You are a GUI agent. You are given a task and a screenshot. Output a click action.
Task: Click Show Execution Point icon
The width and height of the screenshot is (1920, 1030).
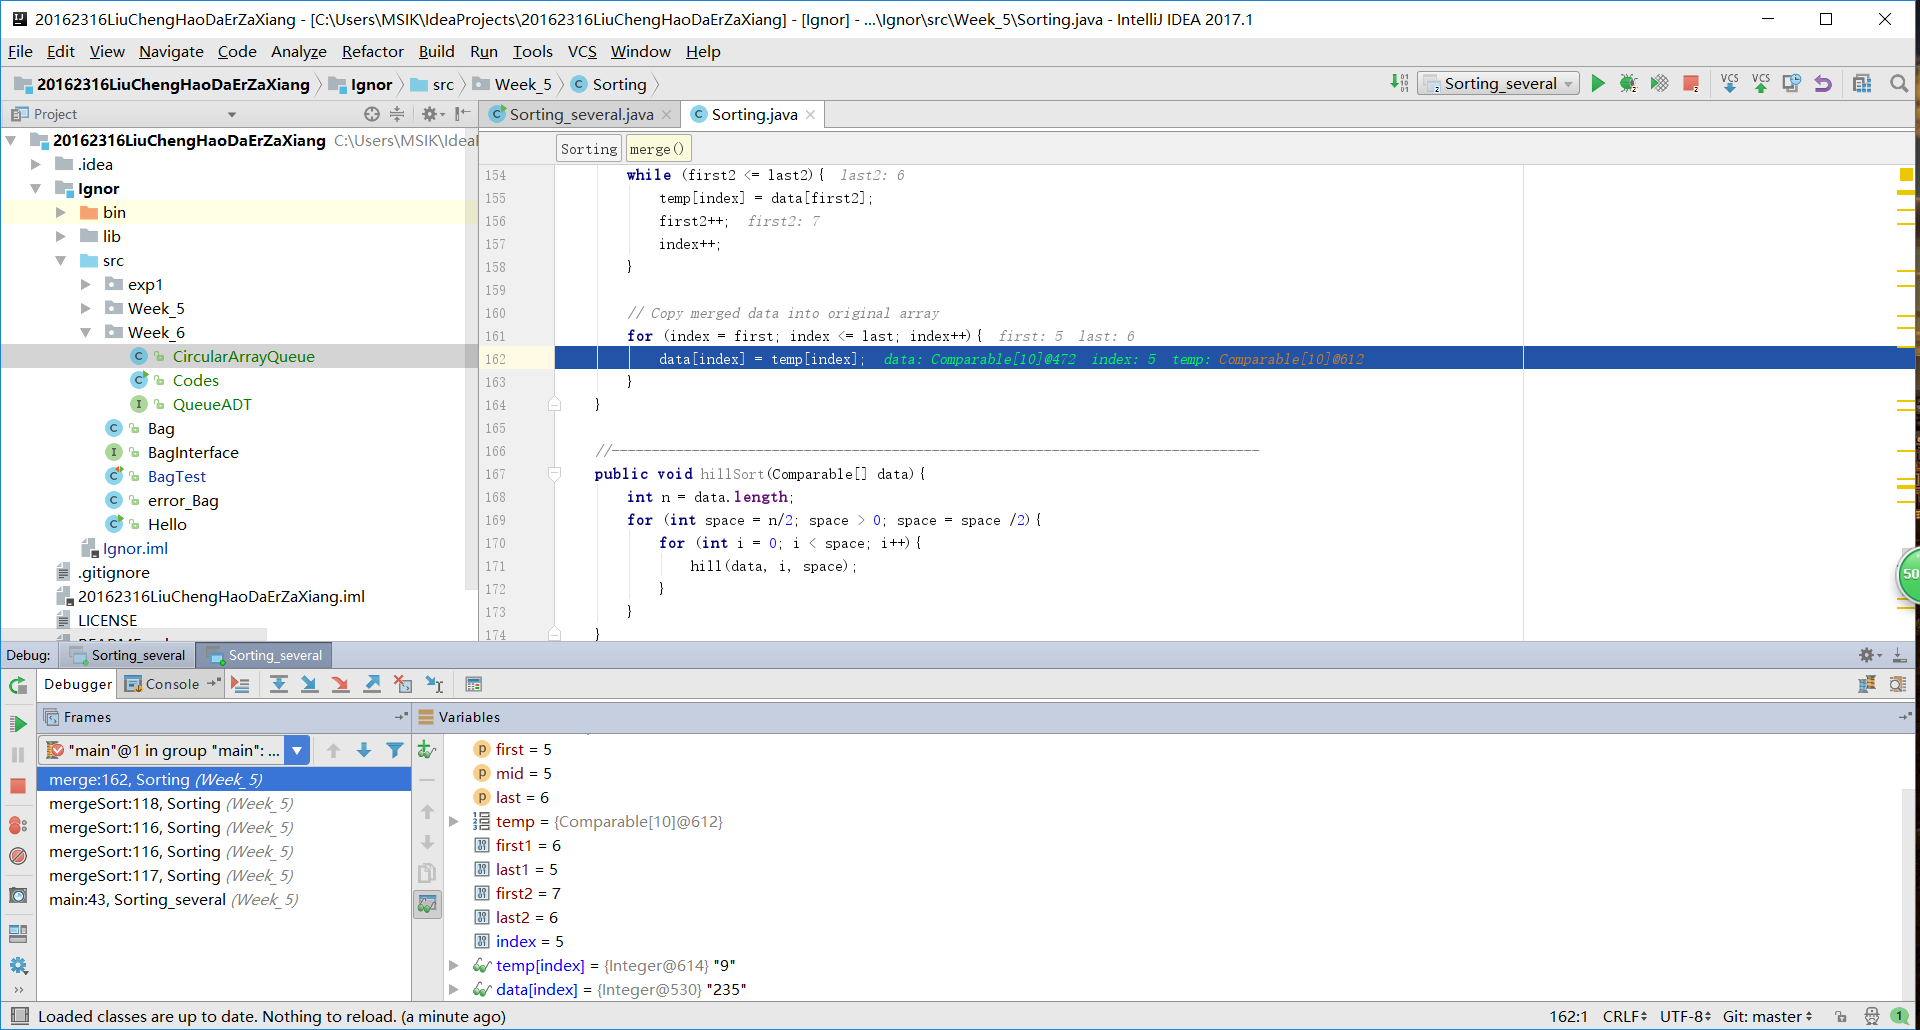tap(240, 684)
